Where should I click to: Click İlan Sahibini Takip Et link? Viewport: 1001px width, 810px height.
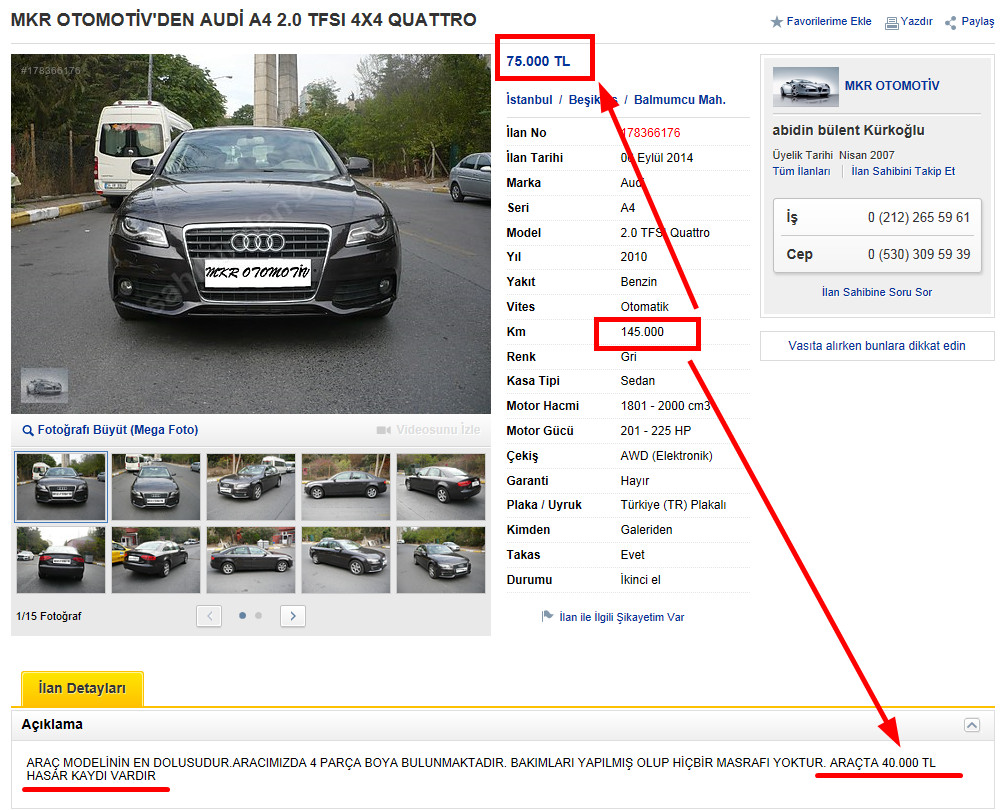(x=903, y=171)
